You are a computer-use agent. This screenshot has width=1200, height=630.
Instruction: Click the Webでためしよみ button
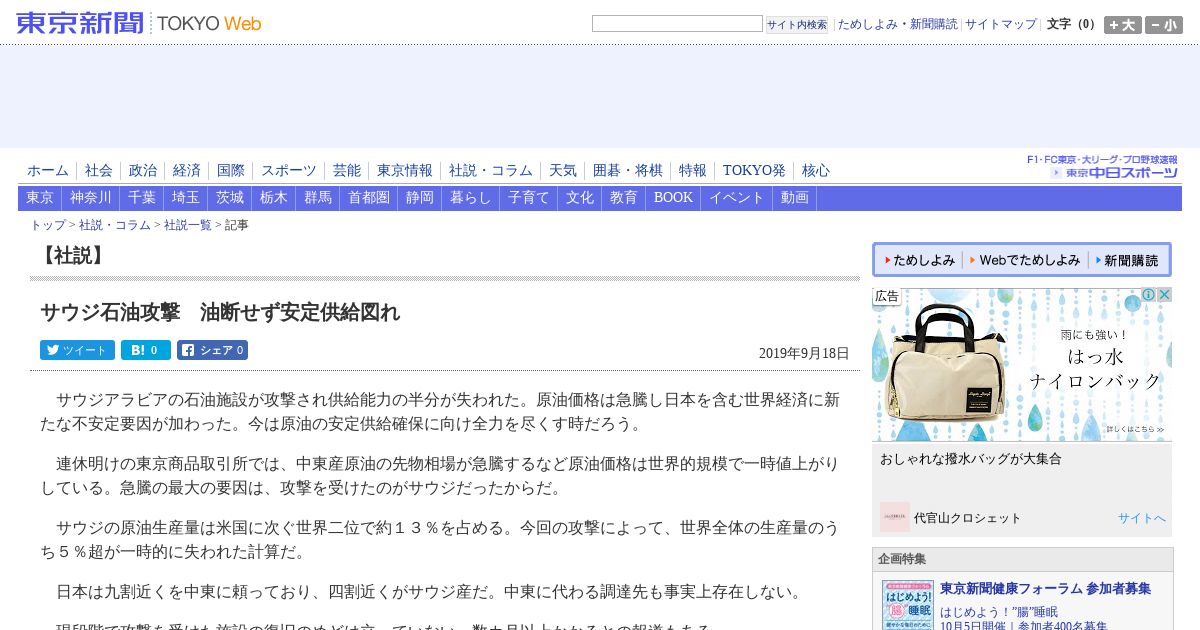coord(1025,260)
